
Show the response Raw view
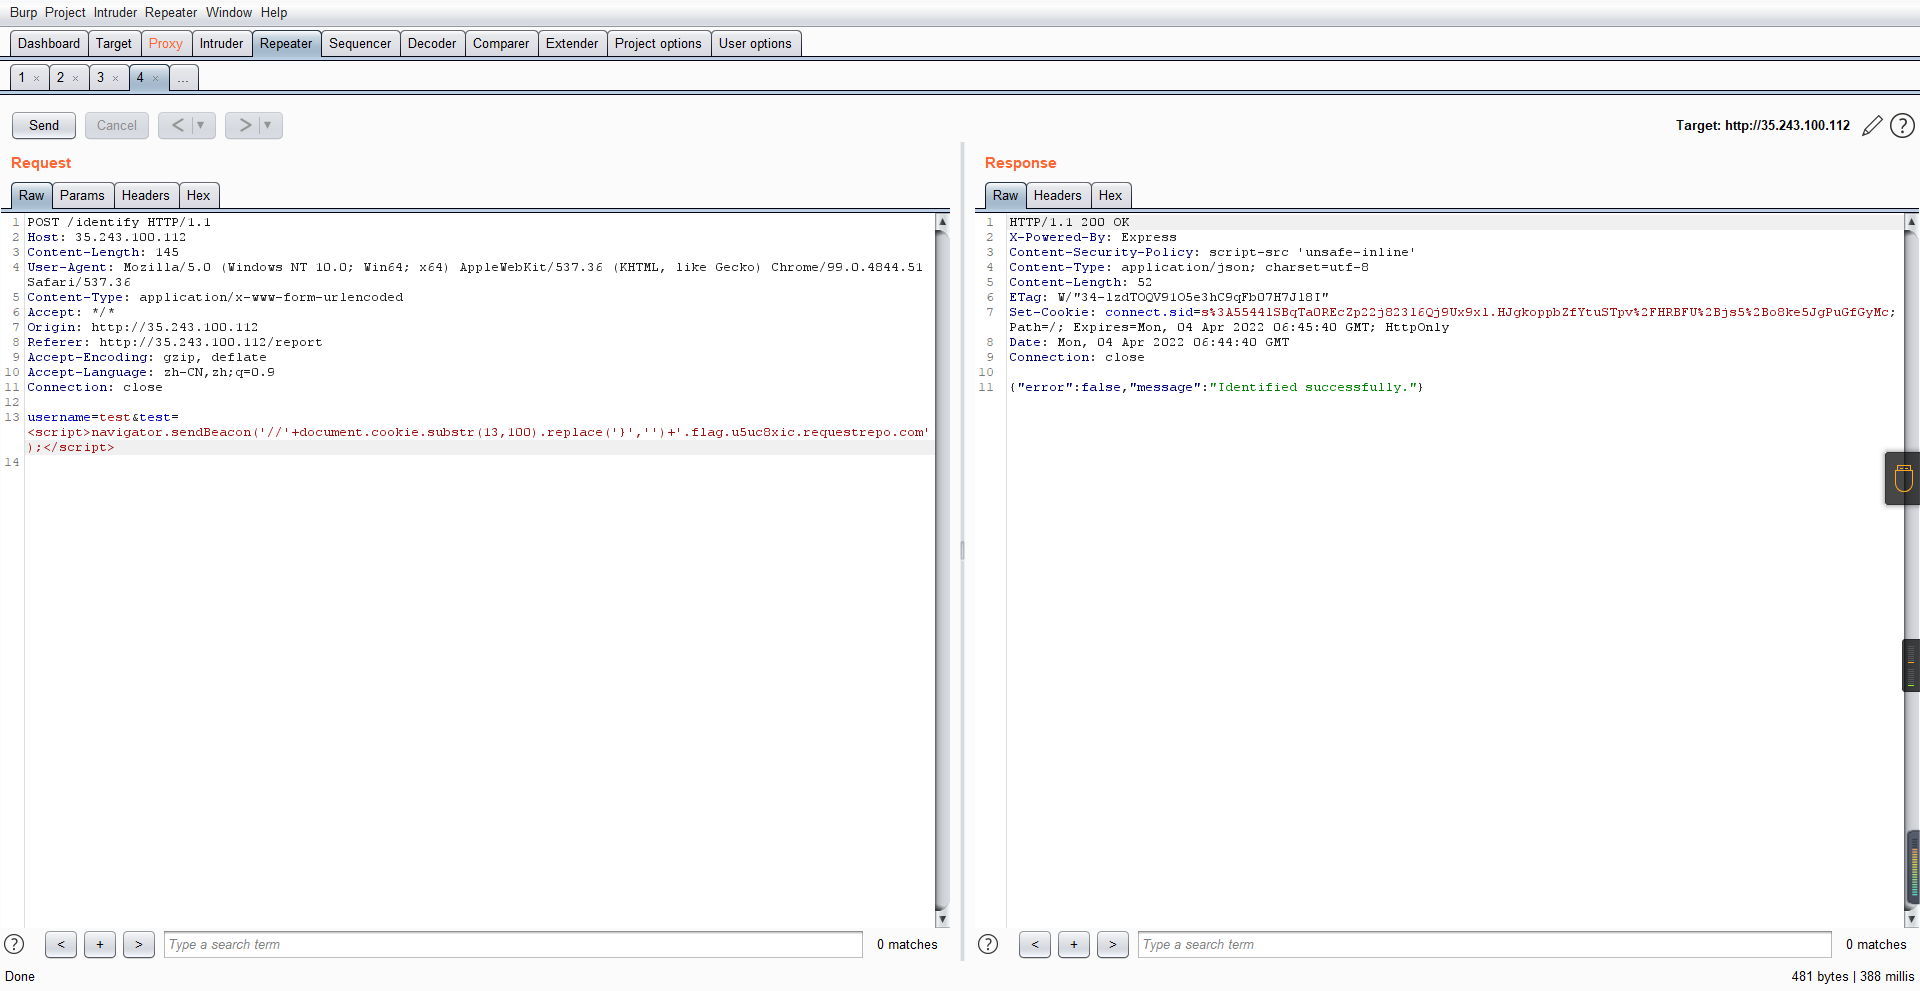(1006, 195)
